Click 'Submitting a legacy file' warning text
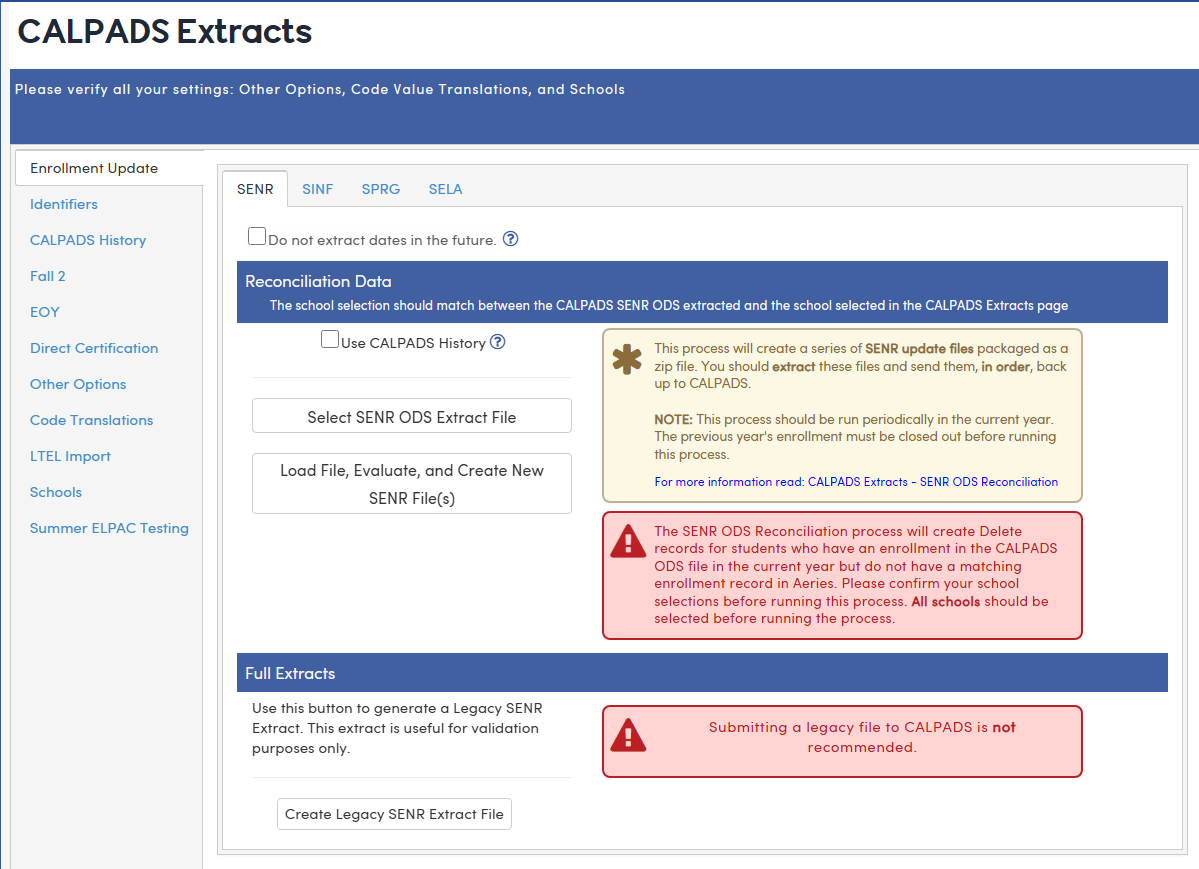The image size is (1199, 869). click(862, 737)
